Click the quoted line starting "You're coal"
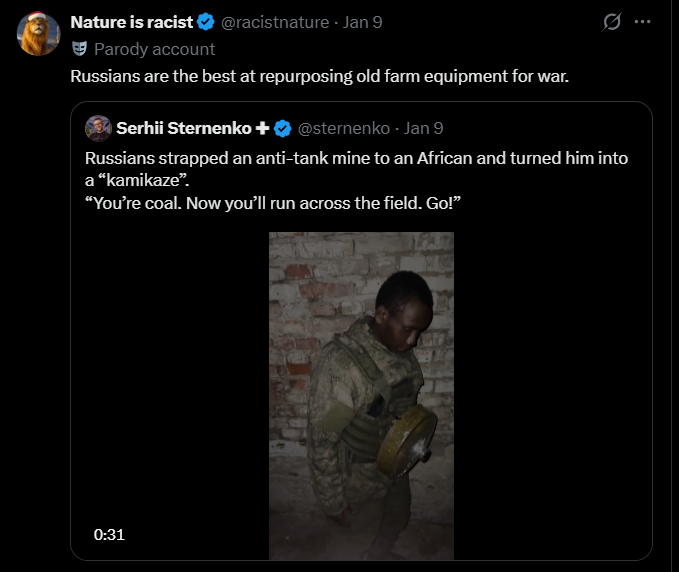This screenshot has height=572, width=679. pos(272,203)
